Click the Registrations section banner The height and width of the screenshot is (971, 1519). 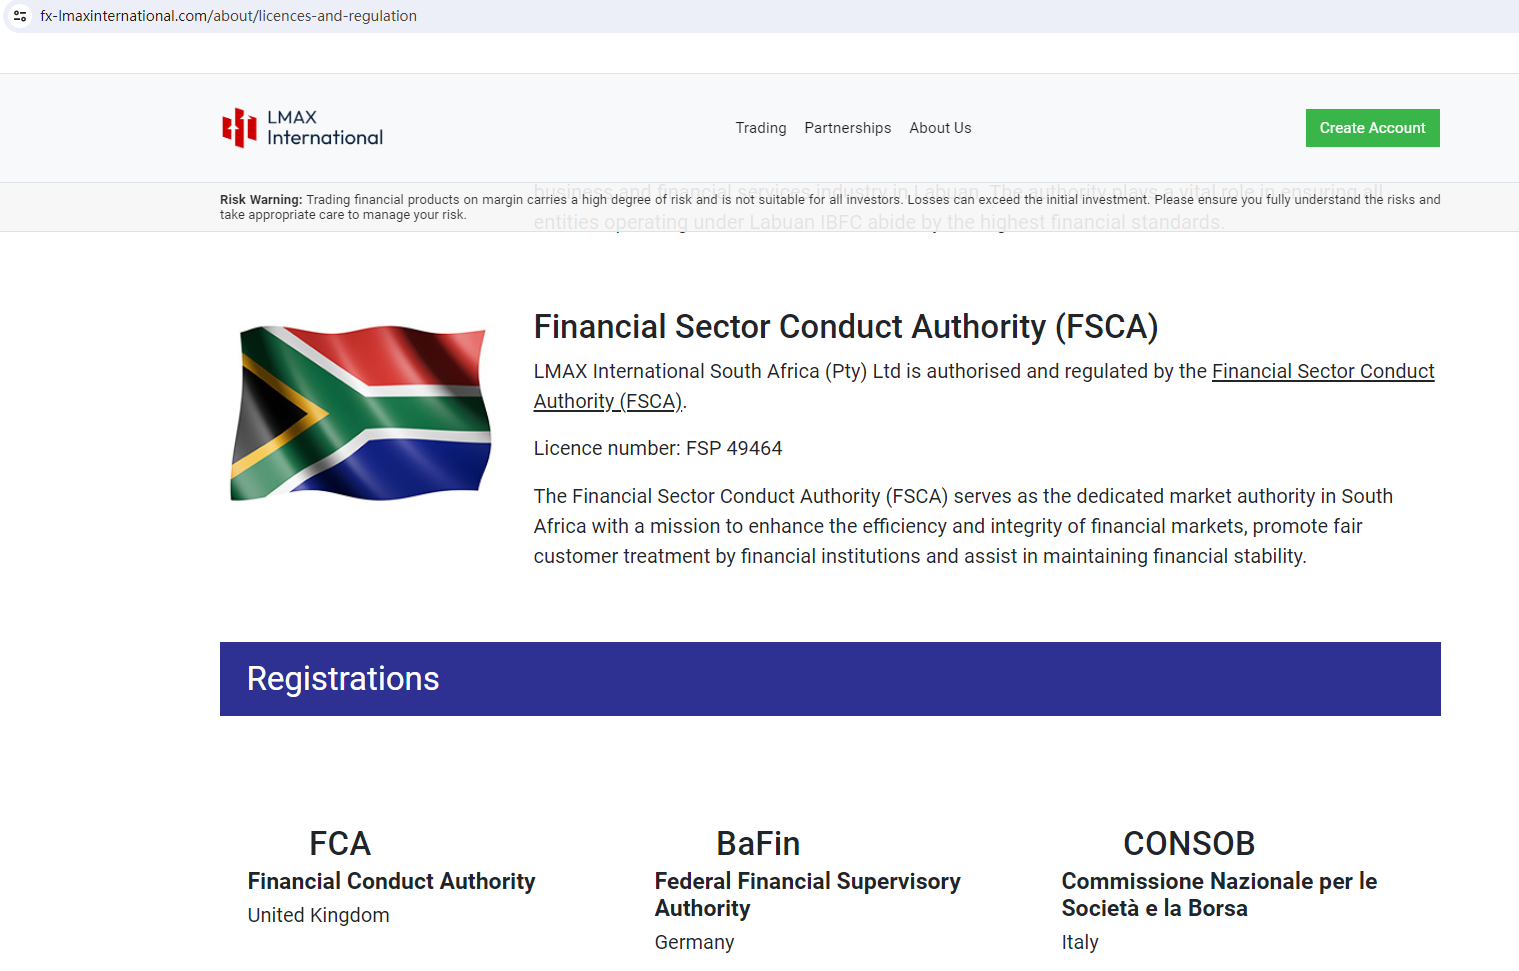point(830,679)
